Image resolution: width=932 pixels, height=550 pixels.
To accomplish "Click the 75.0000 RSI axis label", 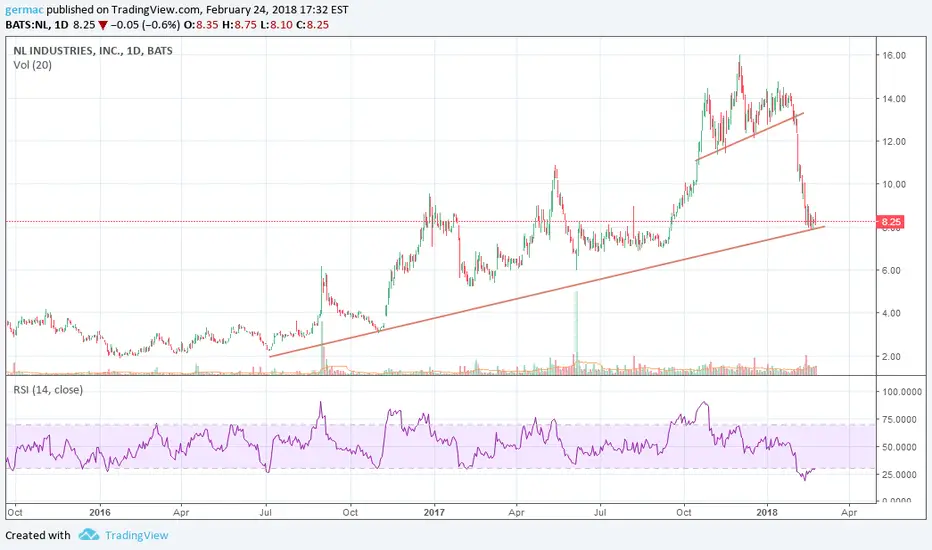I will tap(899, 419).
